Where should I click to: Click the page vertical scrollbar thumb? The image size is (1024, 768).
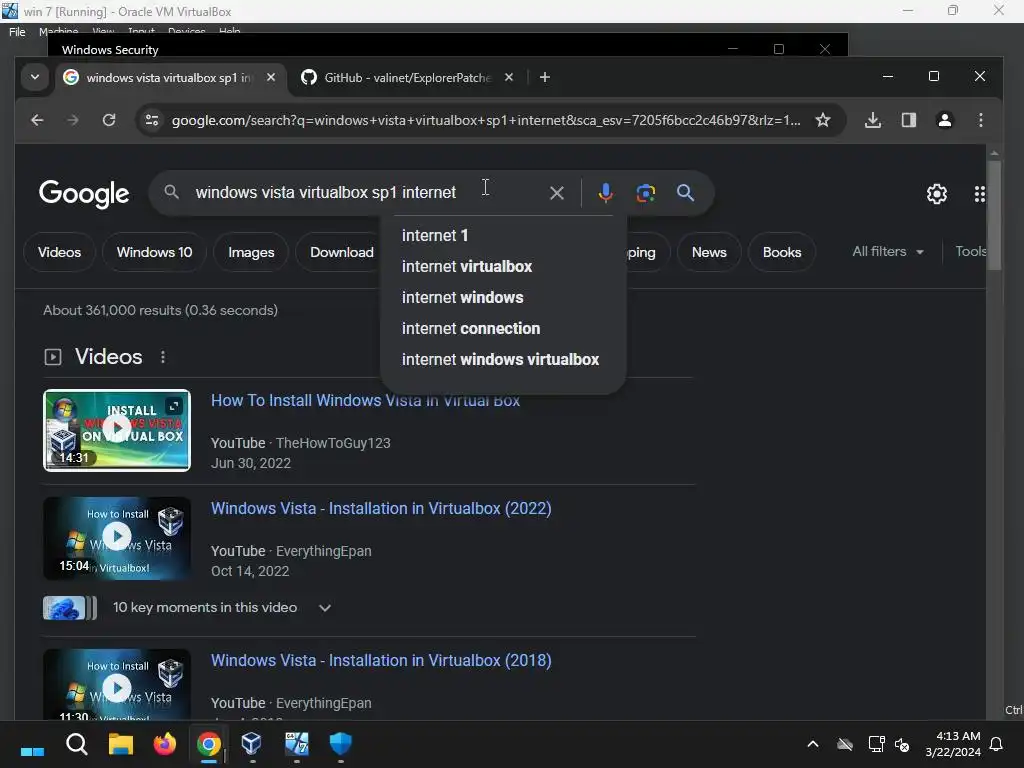pos(994,214)
